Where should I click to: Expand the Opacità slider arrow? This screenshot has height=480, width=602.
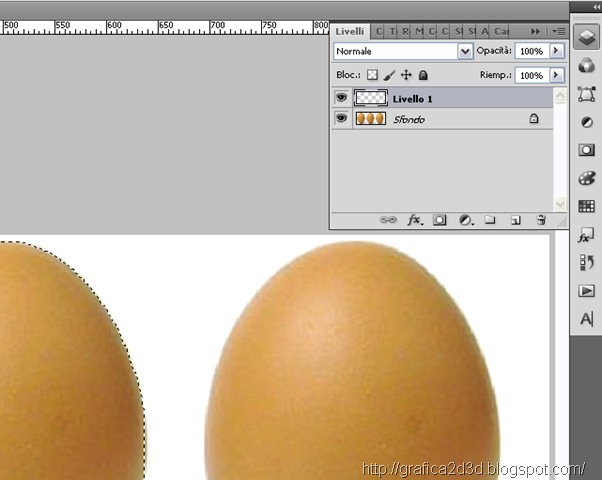pos(557,50)
